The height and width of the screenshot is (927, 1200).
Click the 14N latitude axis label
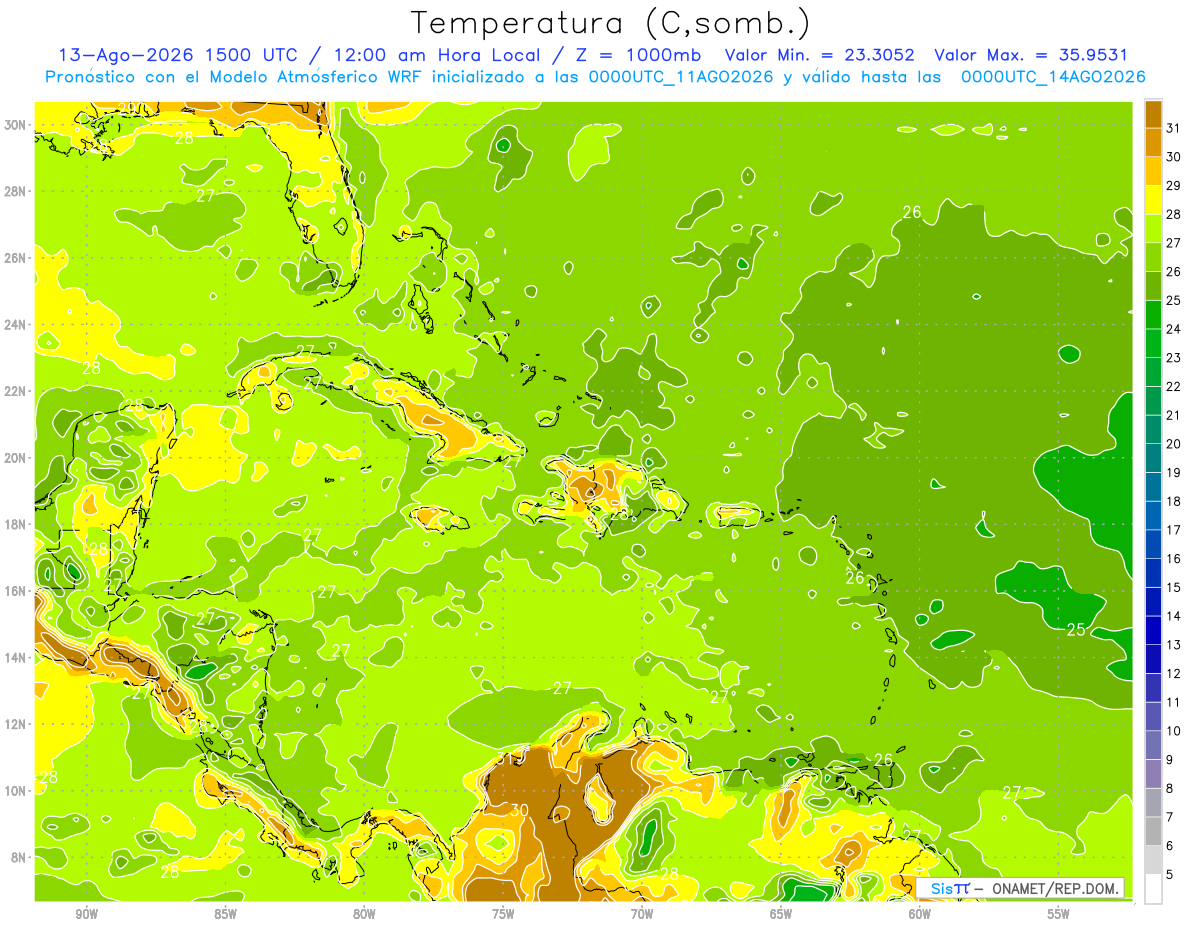pos(16,657)
